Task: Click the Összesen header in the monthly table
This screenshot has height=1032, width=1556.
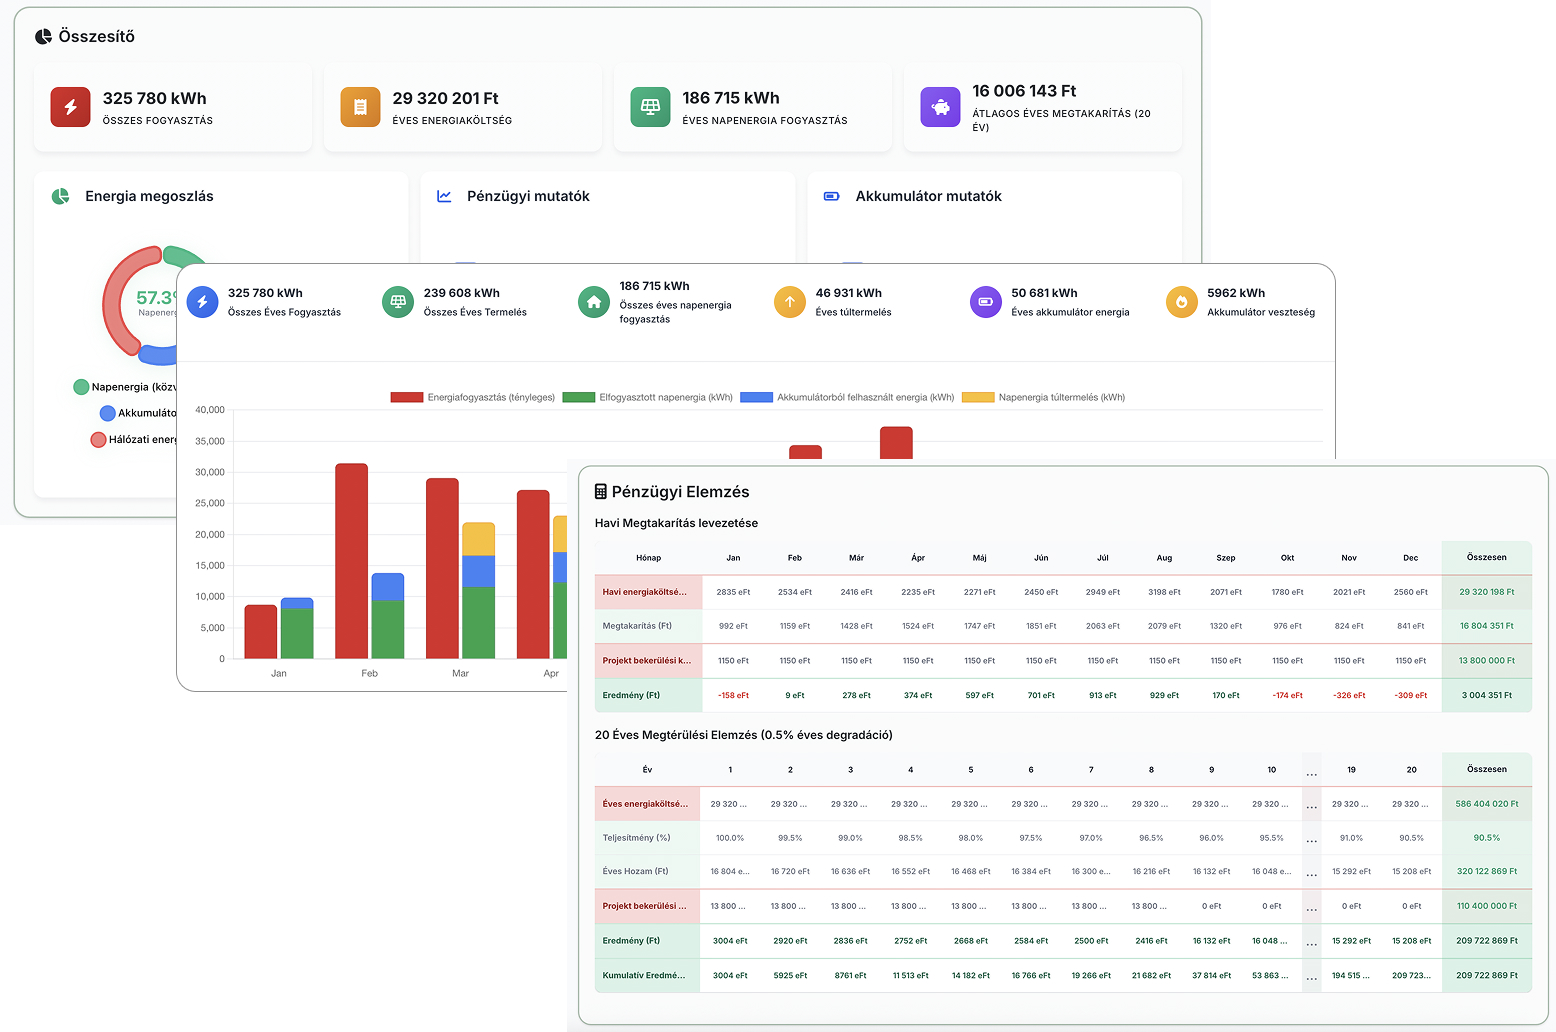Action: click(1486, 557)
